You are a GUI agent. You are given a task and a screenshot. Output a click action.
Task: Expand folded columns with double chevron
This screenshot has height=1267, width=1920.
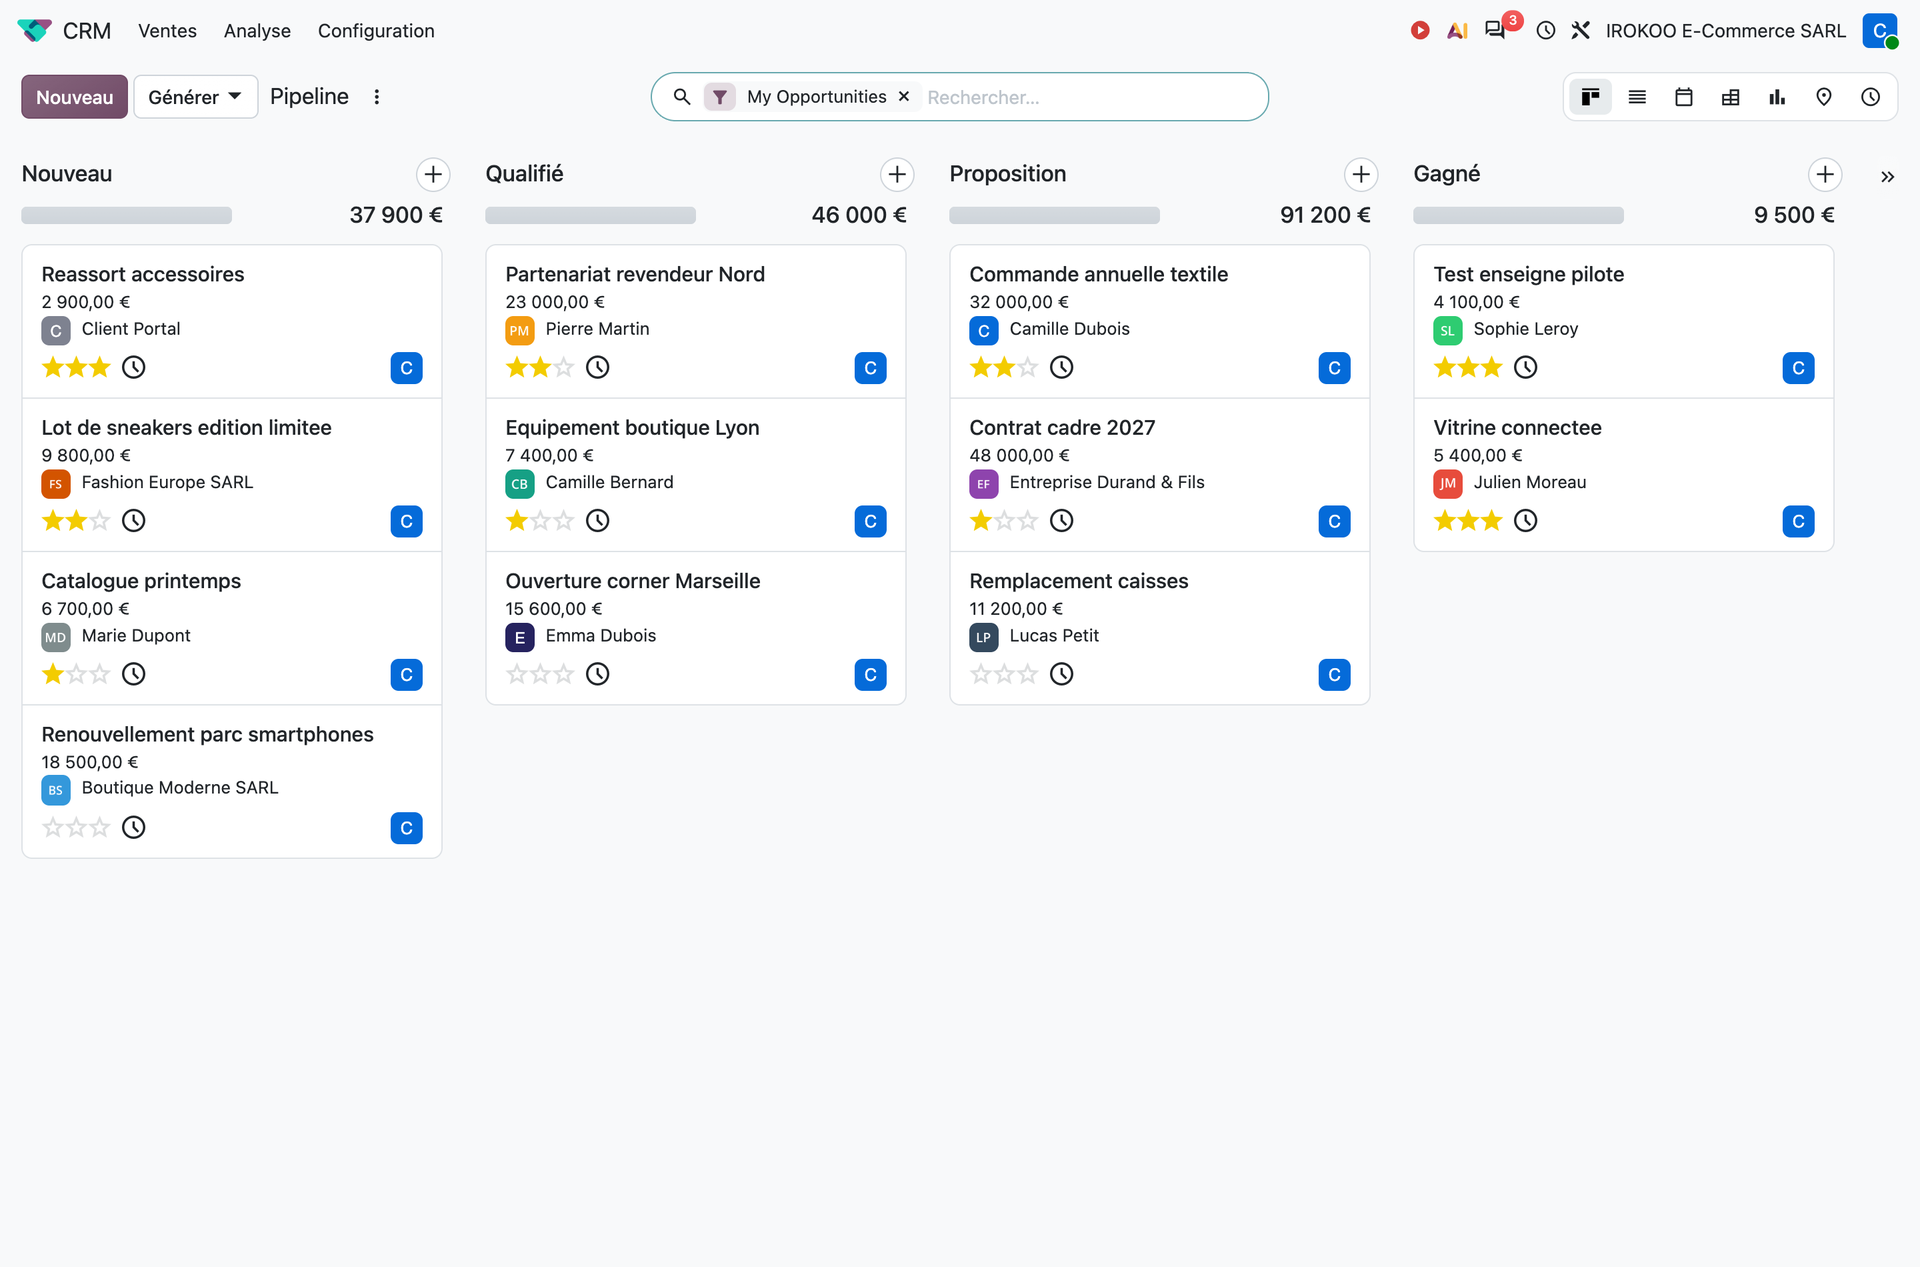(x=1887, y=177)
